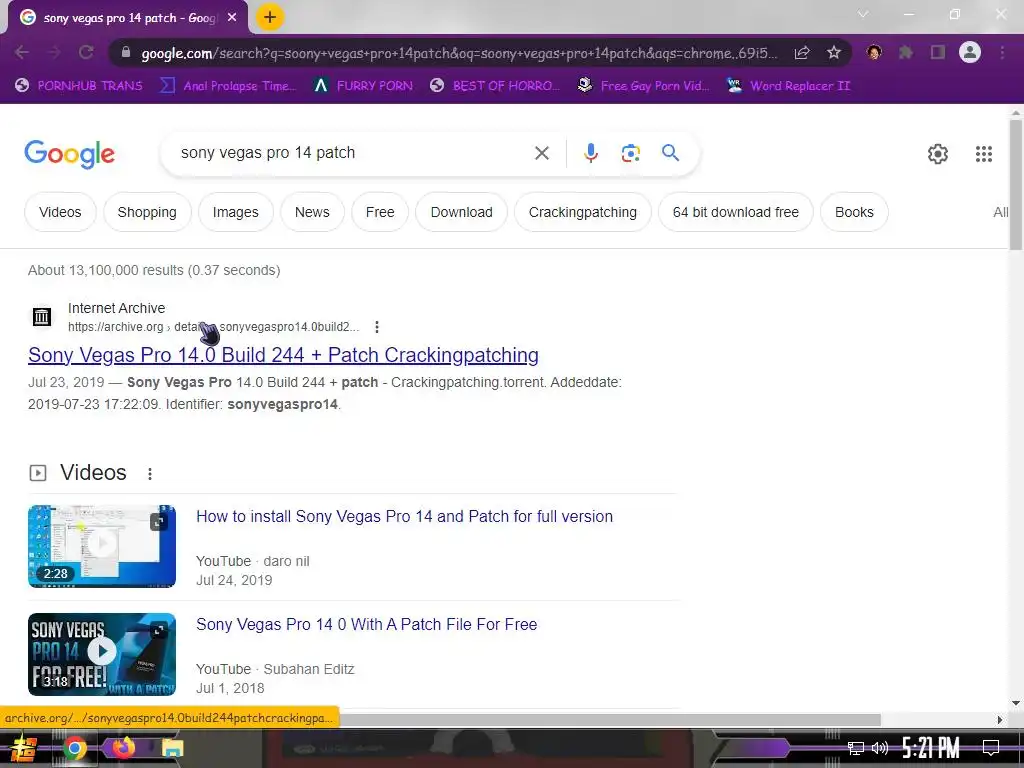Click the Internet Archive site name

pyautogui.click(x=116, y=308)
